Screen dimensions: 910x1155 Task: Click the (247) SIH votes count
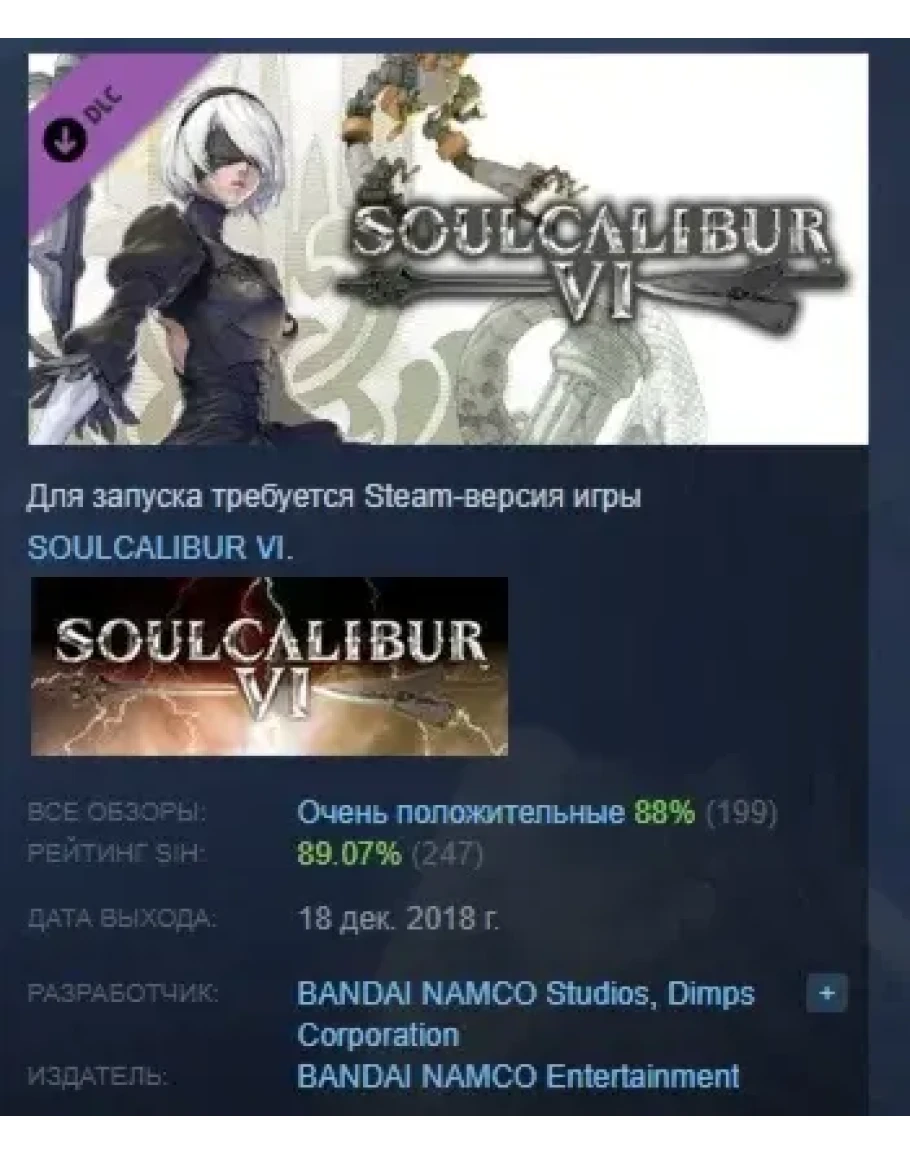pyautogui.click(x=447, y=854)
